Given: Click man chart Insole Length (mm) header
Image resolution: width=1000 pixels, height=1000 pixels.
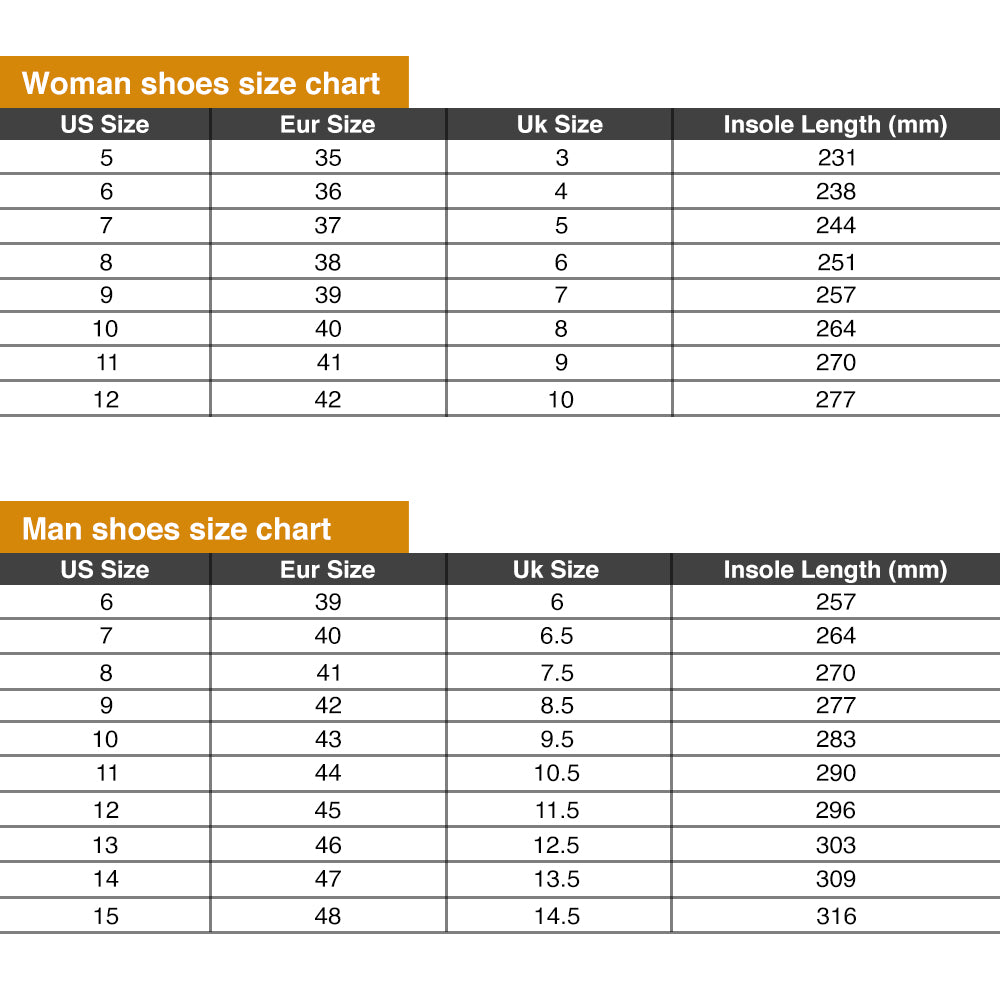Looking at the screenshot, I should [x=835, y=570].
